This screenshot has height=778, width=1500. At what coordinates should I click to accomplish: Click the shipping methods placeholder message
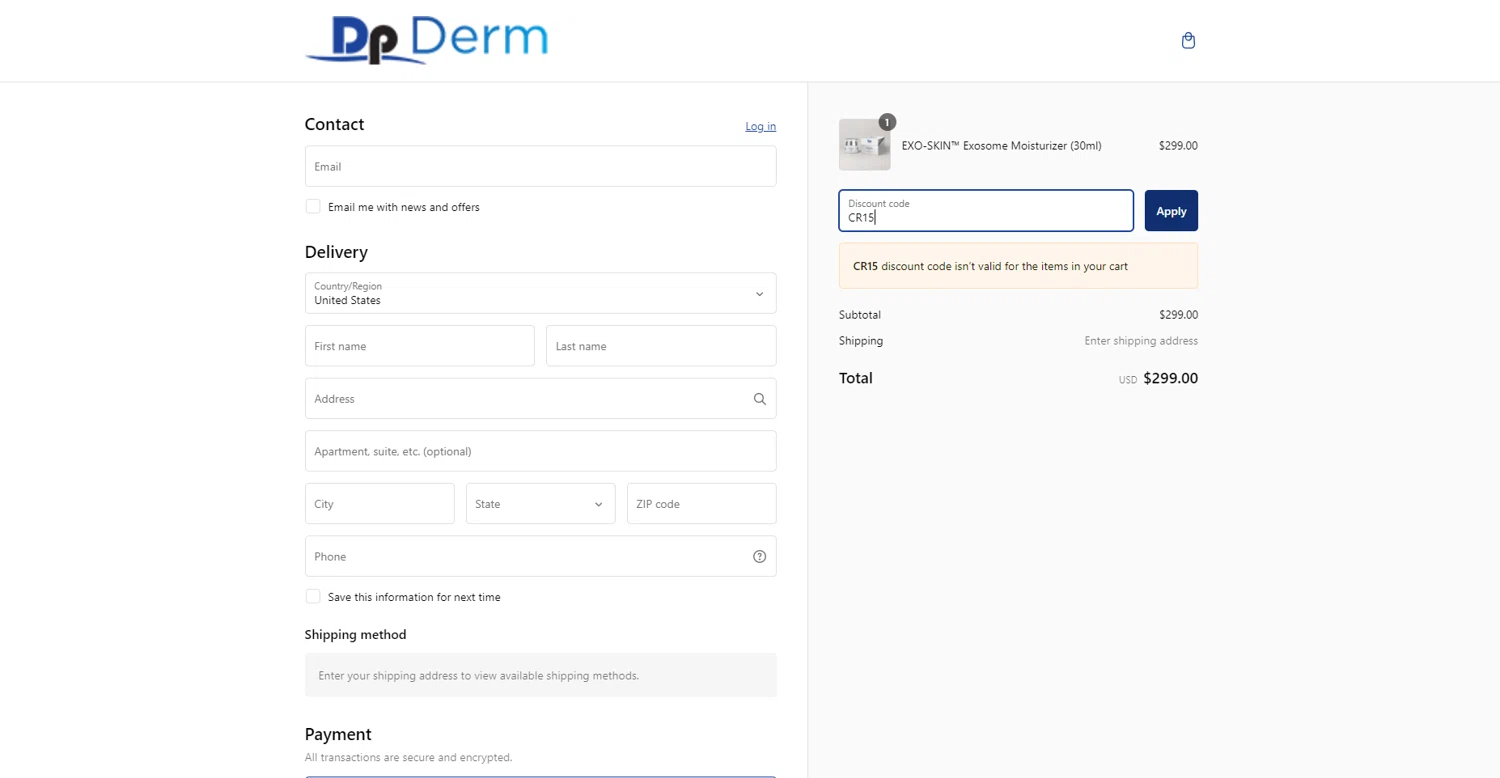[x=541, y=675]
